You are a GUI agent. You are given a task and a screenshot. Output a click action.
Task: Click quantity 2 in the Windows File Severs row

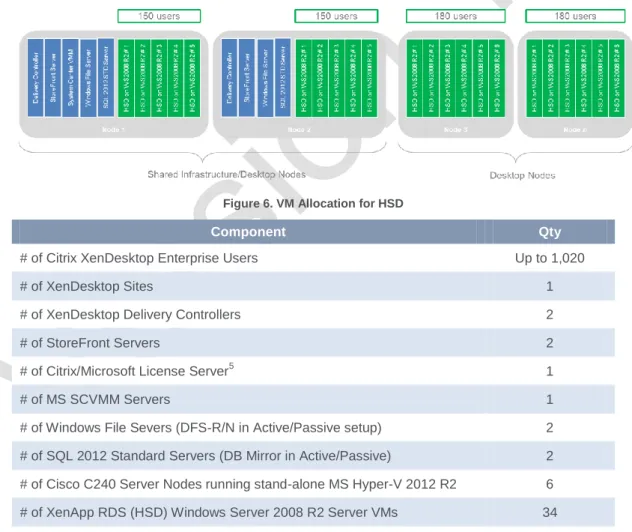click(550, 427)
